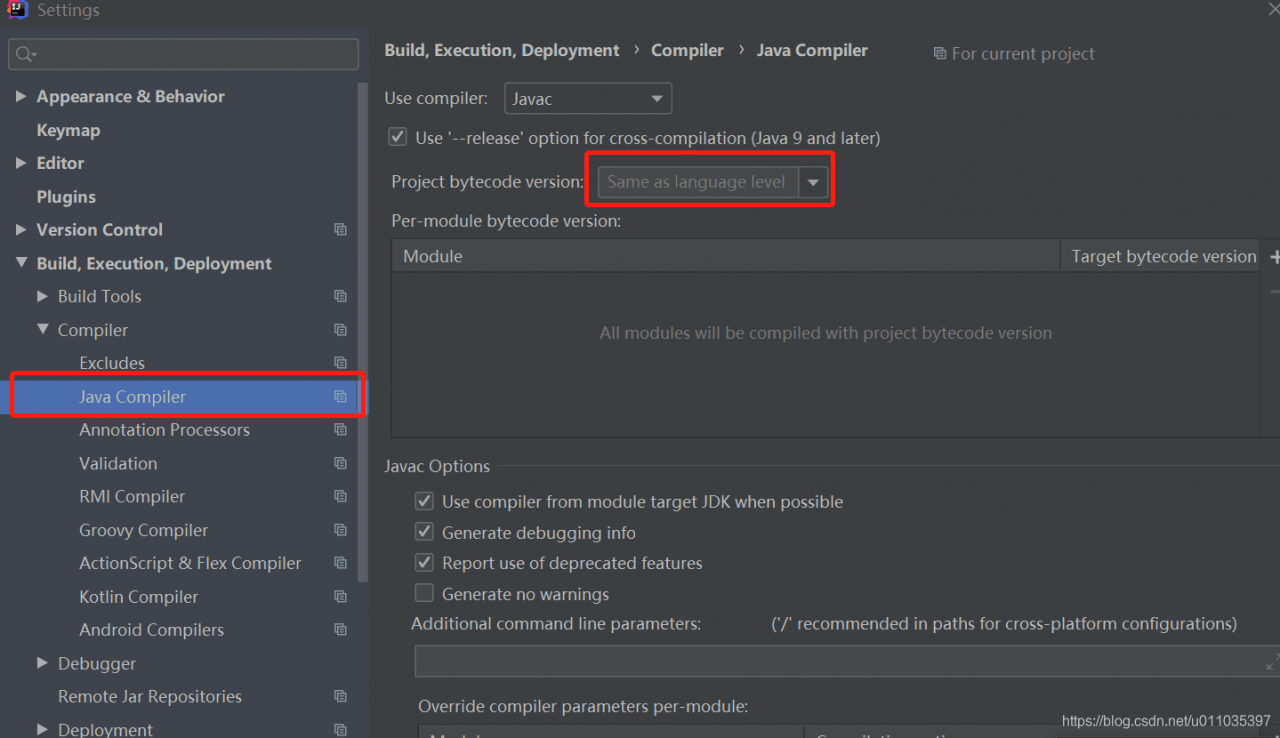The image size is (1280, 738).
Task: Select Annotation Processors in the sidebar
Action: click(x=164, y=430)
